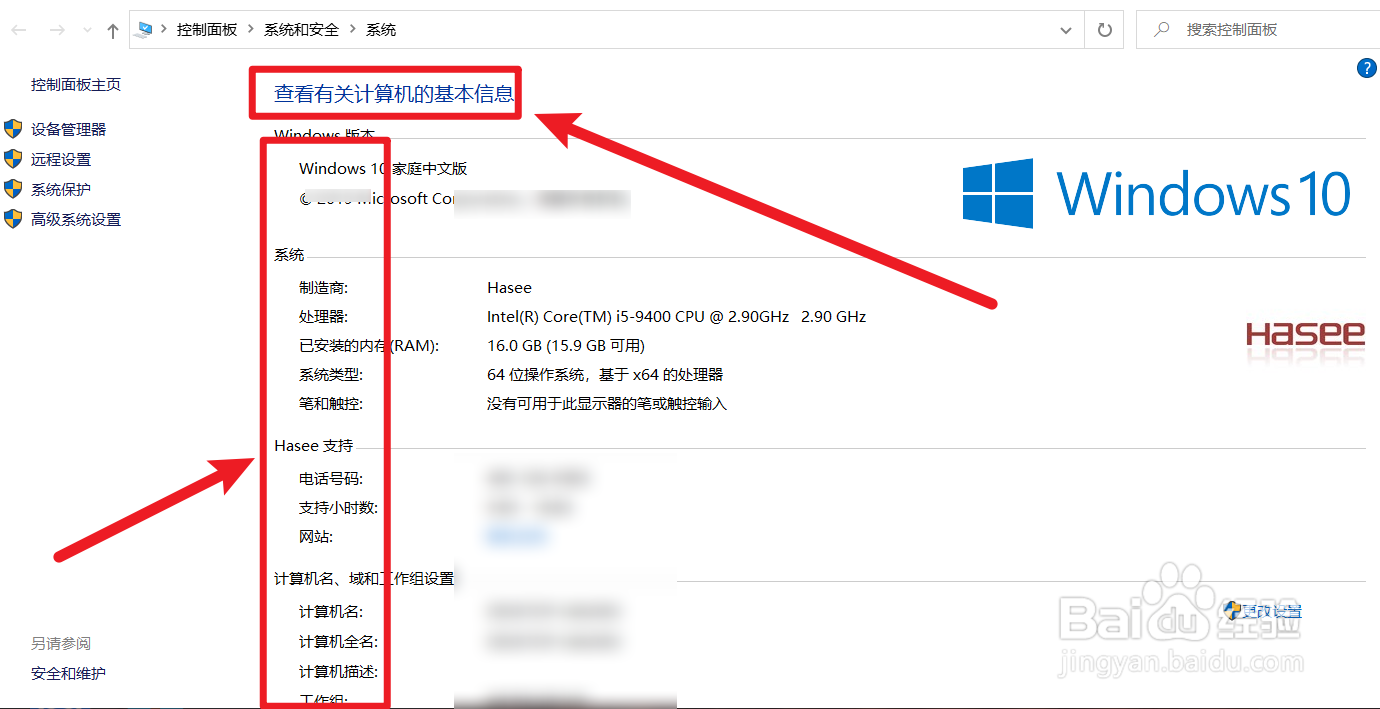The height and width of the screenshot is (709, 1380).
Task: Click the 计算机描述 label
Action: tap(339, 671)
